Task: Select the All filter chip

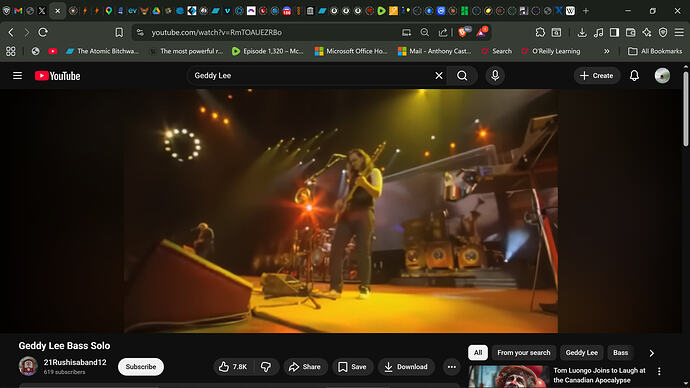Action: point(478,352)
